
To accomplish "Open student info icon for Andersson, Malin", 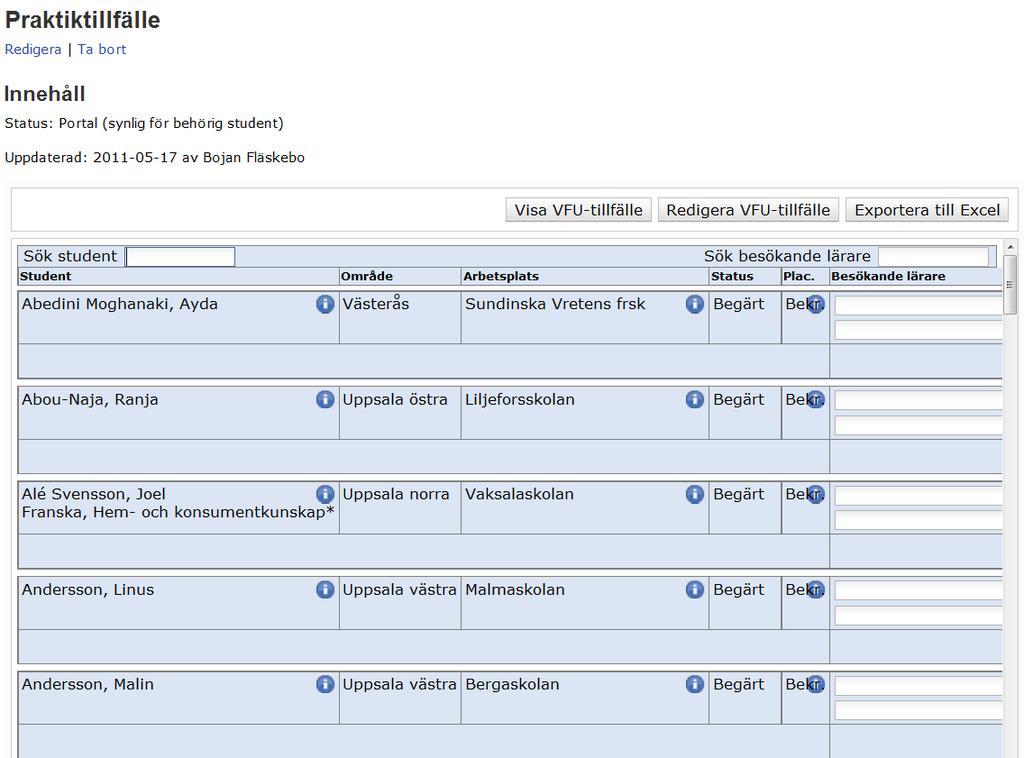I will [x=325, y=684].
